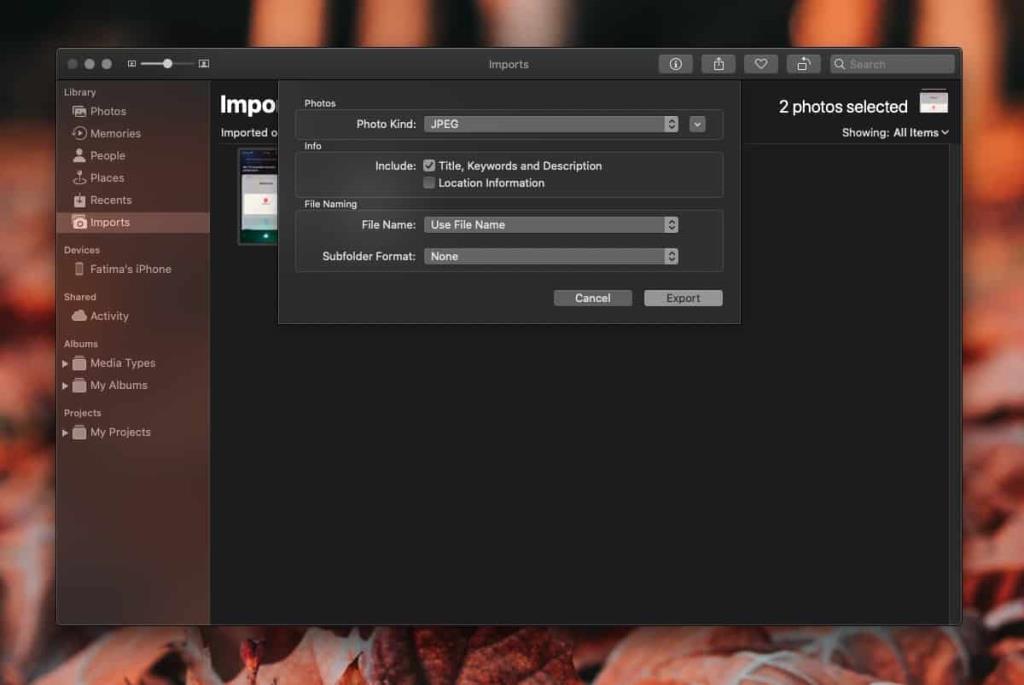Uncheck Title, Keywords and Description
This screenshot has height=685, width=1024.
(430, 166)
